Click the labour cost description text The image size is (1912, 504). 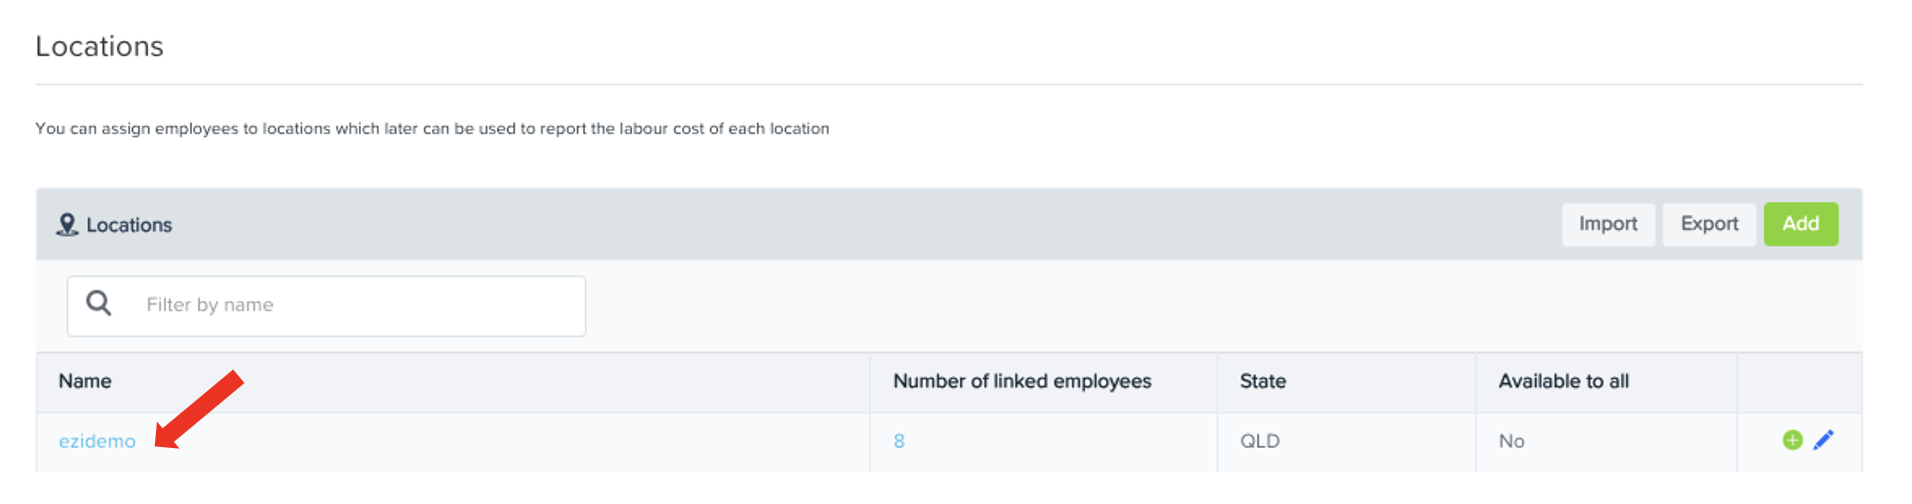pyautogui.click(x=432, y=128)
